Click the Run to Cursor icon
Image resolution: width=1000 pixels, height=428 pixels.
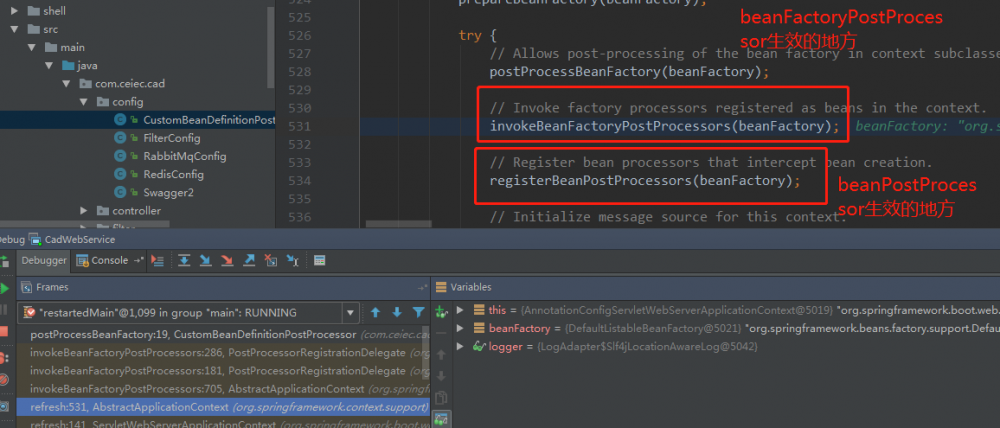click(x=292, y=260)
